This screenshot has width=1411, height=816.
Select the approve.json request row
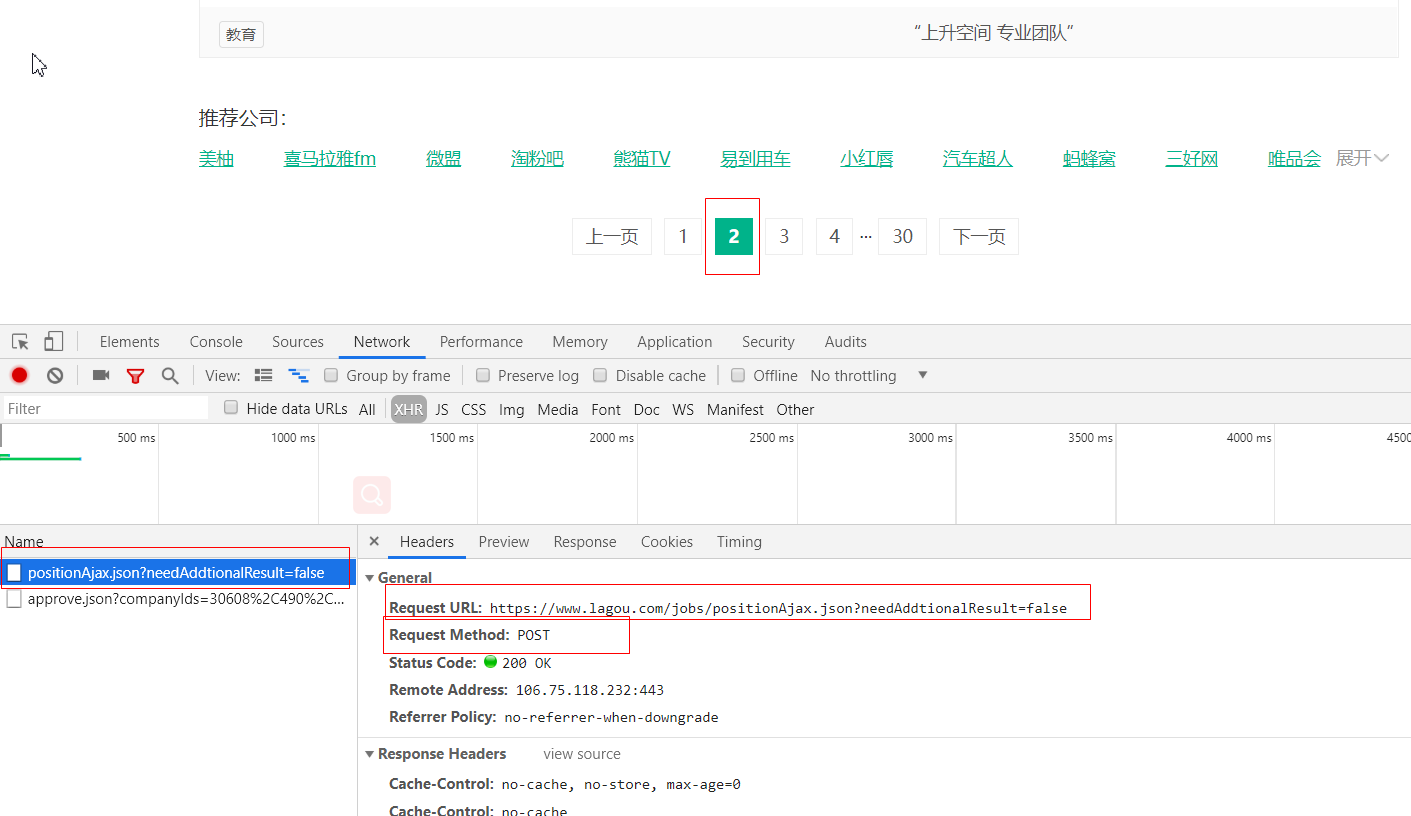click(178, 600)
